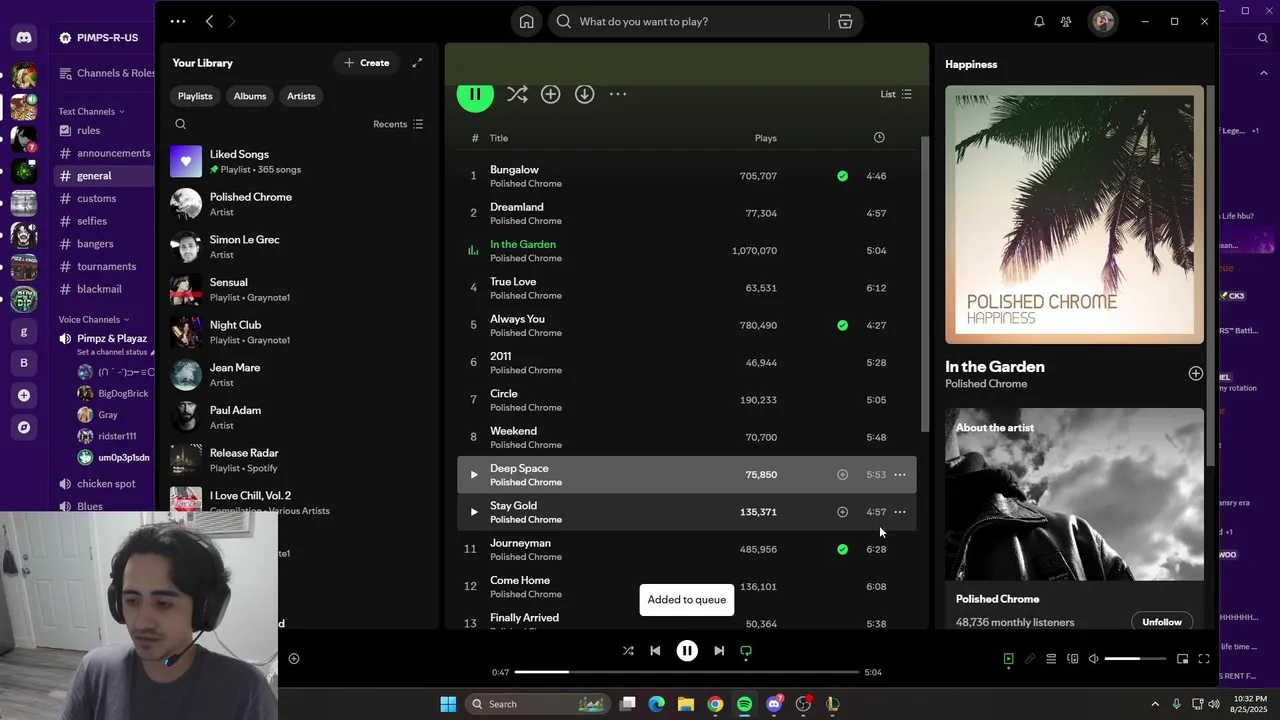Open the profile avatar menu
The height and width of the screenshot is (720, 1280).
(1103, 21)
